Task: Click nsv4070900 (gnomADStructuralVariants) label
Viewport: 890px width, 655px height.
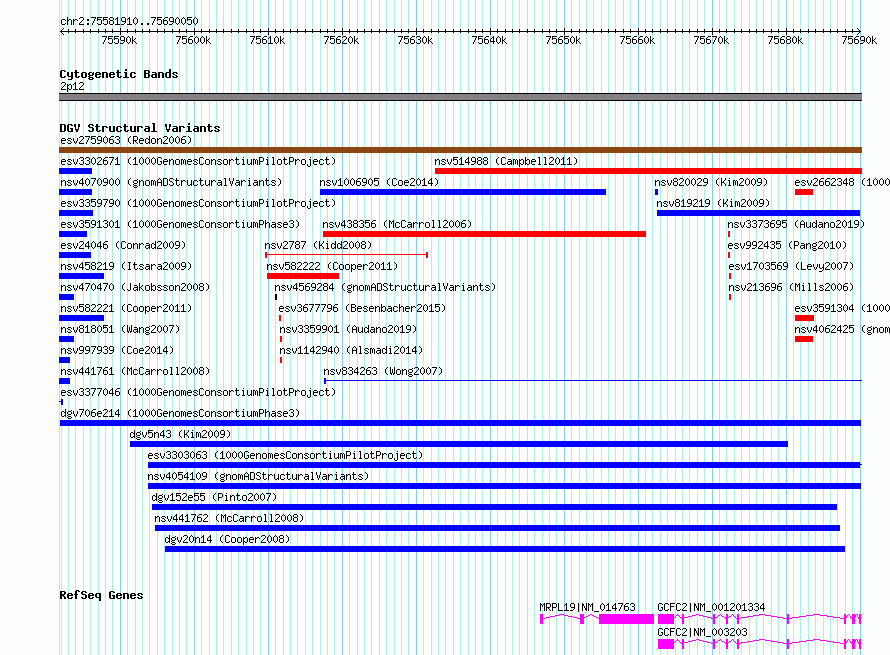Action: pyautogui.click(x=171, y=182)
